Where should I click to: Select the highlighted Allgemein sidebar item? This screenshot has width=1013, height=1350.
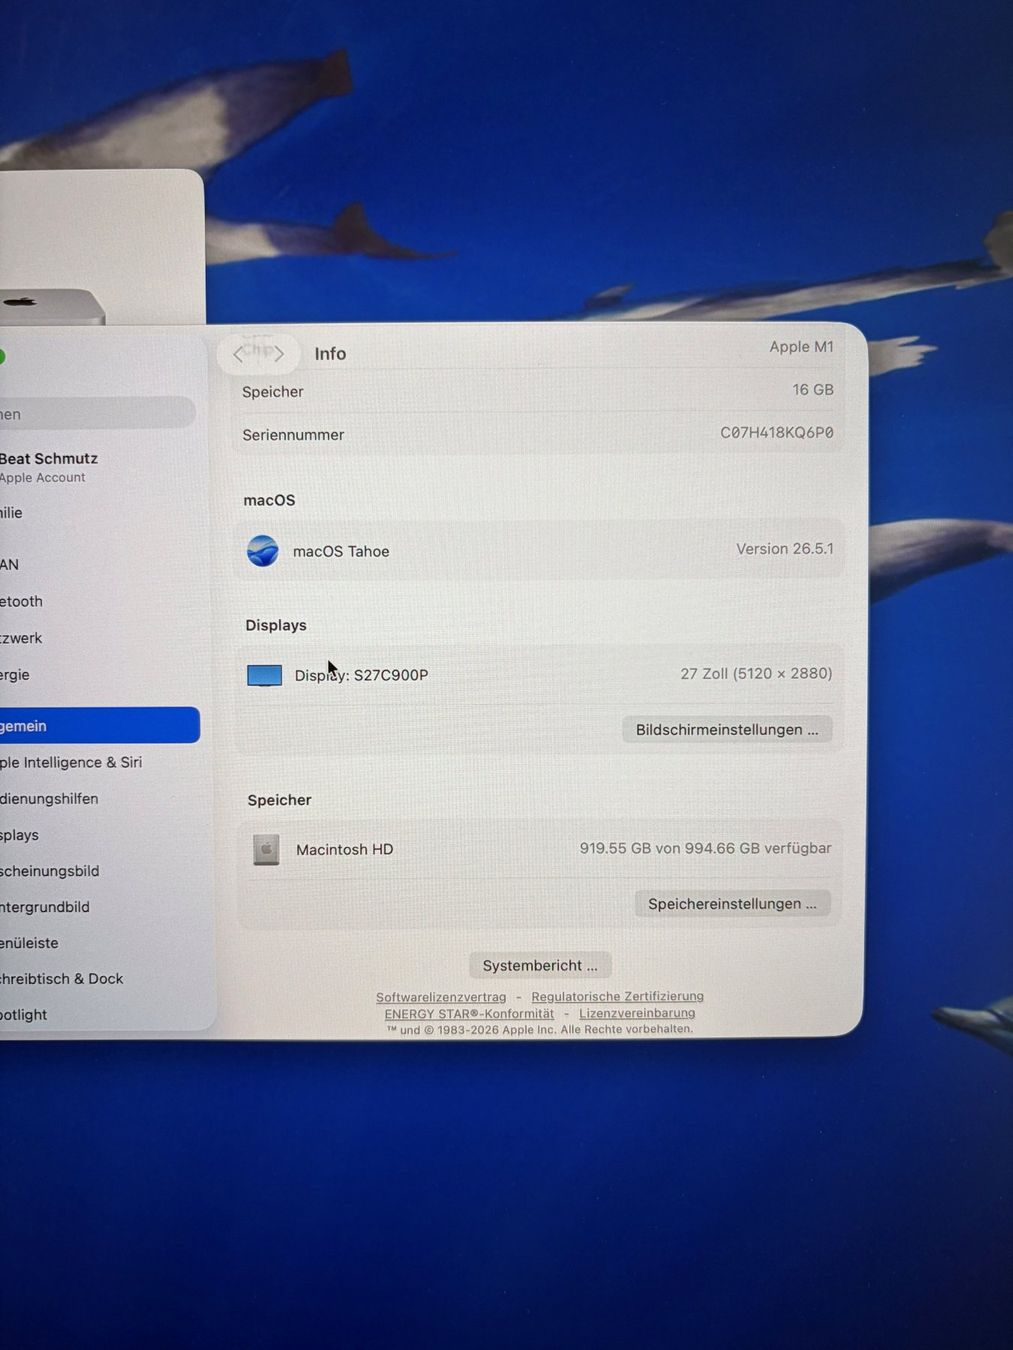click(98, 726)
